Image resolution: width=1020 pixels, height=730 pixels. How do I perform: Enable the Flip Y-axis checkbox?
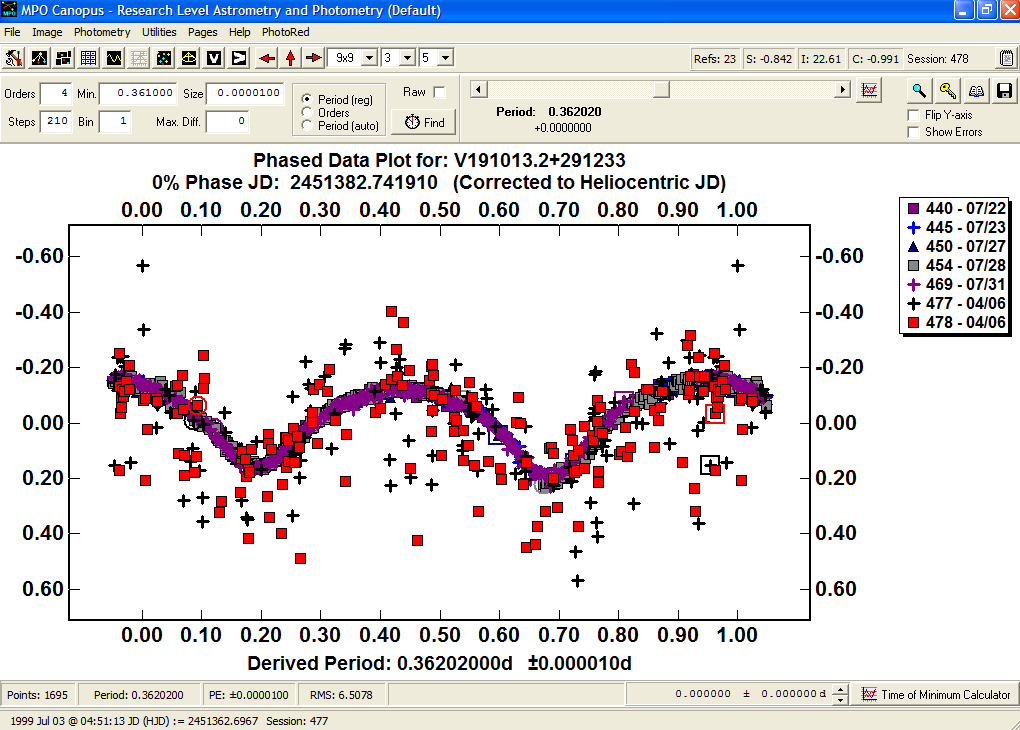click(913, 115)
